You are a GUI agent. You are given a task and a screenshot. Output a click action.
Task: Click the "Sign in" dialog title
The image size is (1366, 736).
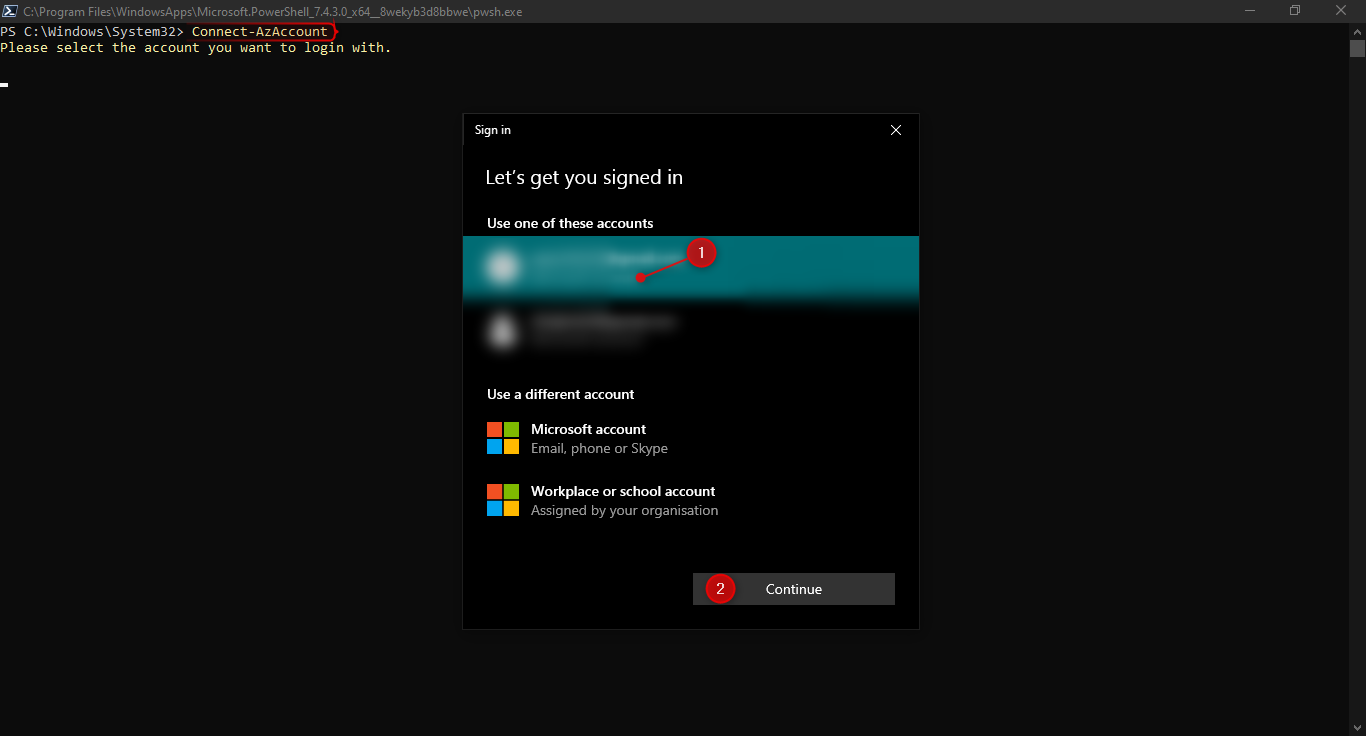pyautogui.click(x=493, y=130)
